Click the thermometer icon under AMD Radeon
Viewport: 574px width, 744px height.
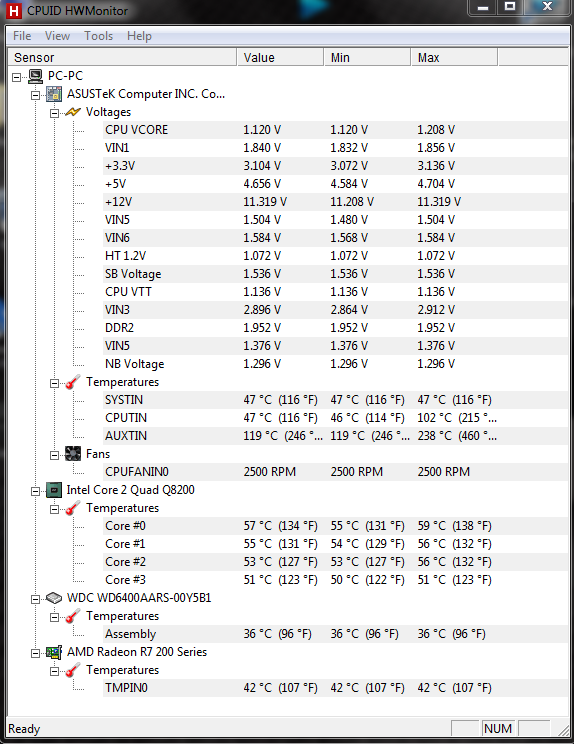(x=73, y=670)
